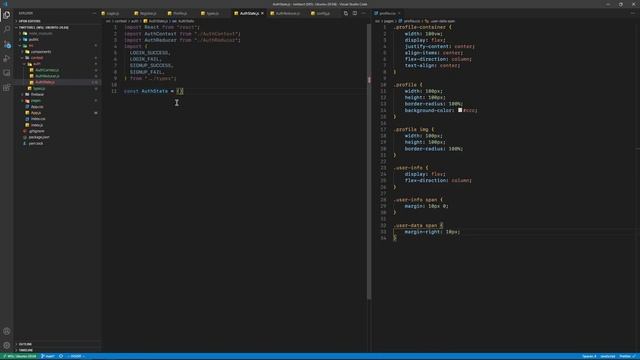Click language mode indicator in status bar

(x=608, y=356)
